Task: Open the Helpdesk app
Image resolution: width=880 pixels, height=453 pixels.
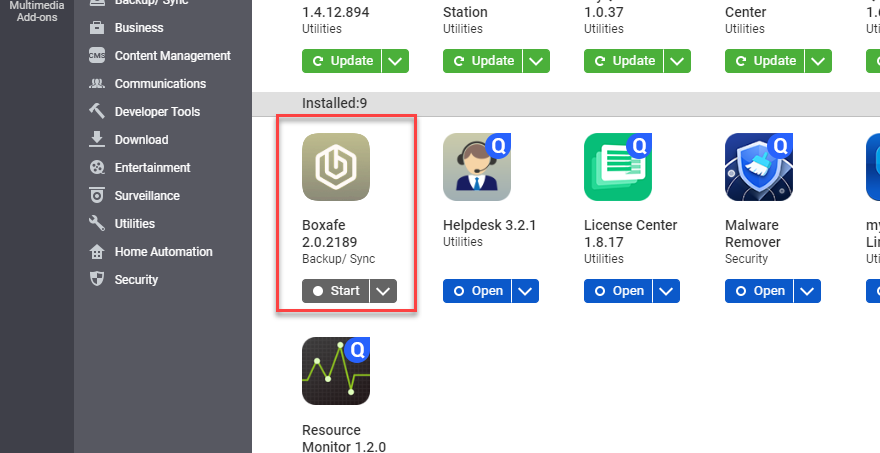Action: pos(476,291)
